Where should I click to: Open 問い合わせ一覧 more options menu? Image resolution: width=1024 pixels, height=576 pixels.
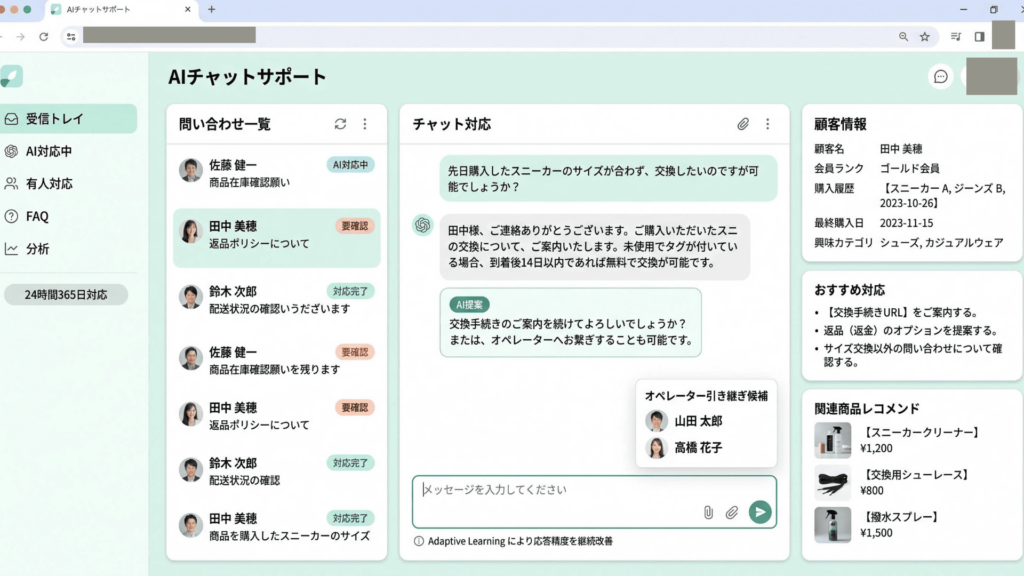[x=365, y=124]
